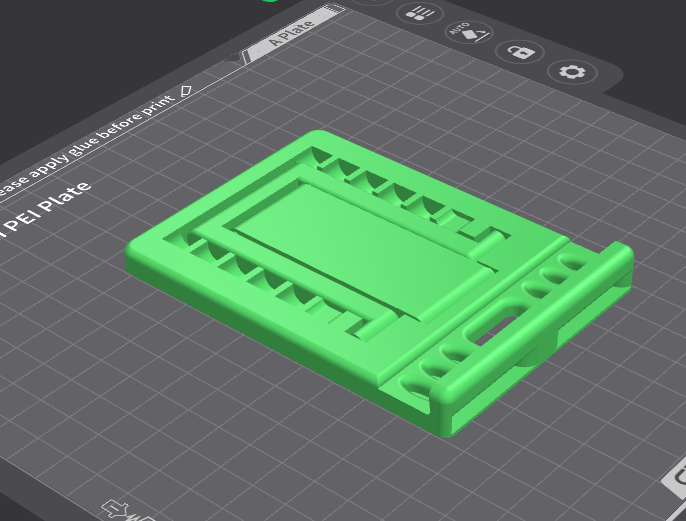Auto orient objects on plate
Screen dimensions: 686x521
[x=469, y=32]
